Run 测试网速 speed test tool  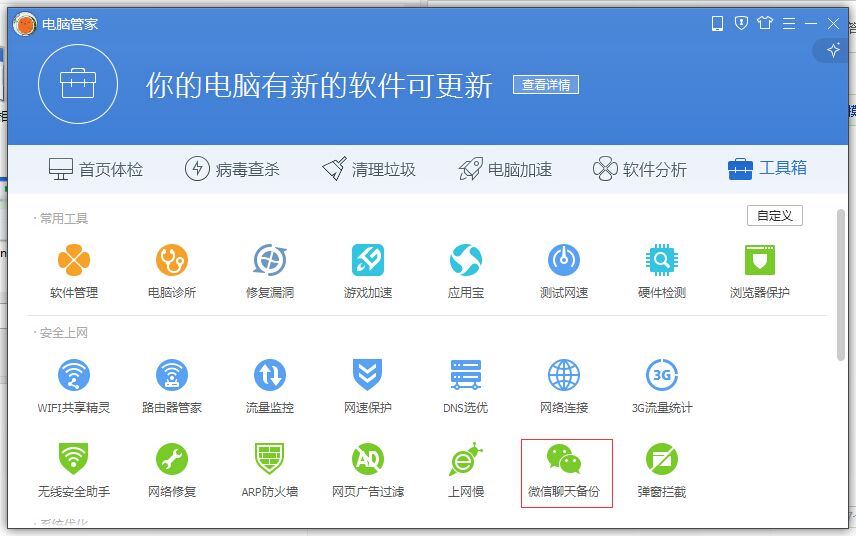click(564, 271)
